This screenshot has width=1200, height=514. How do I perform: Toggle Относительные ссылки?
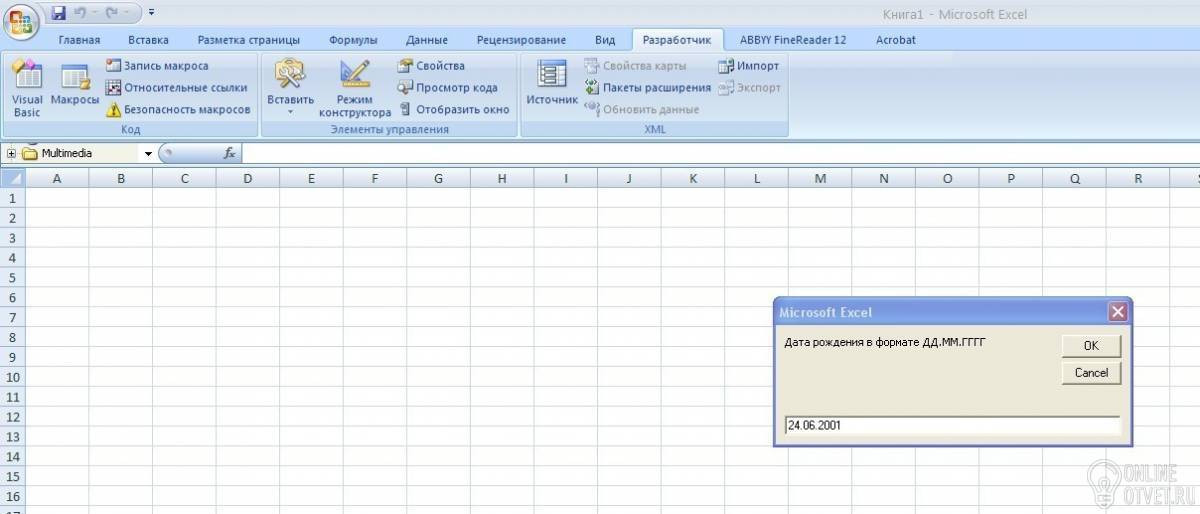click(x=176, y=87)
